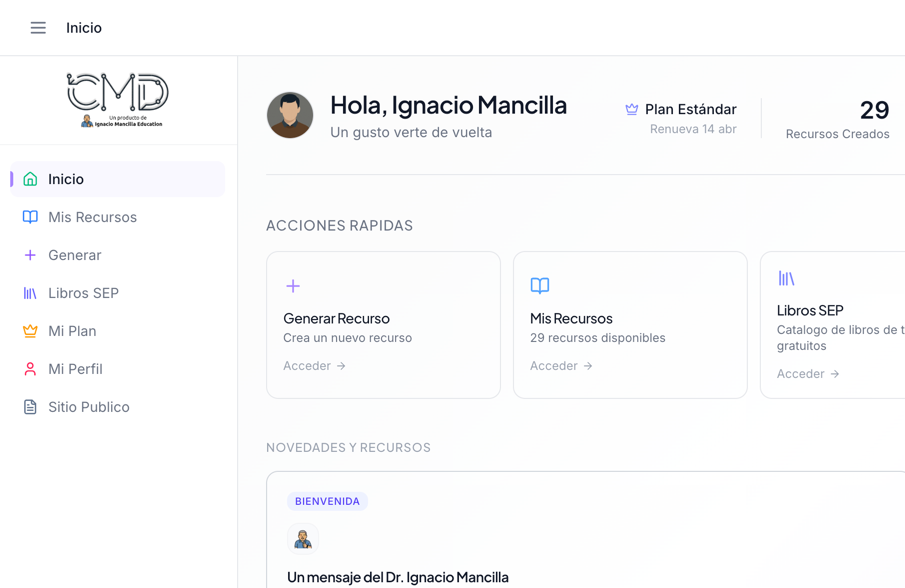This screenshot has width=905, height=588.
Task: Click the library icon beside Libros SEP
Action: [x=30, y=293]
